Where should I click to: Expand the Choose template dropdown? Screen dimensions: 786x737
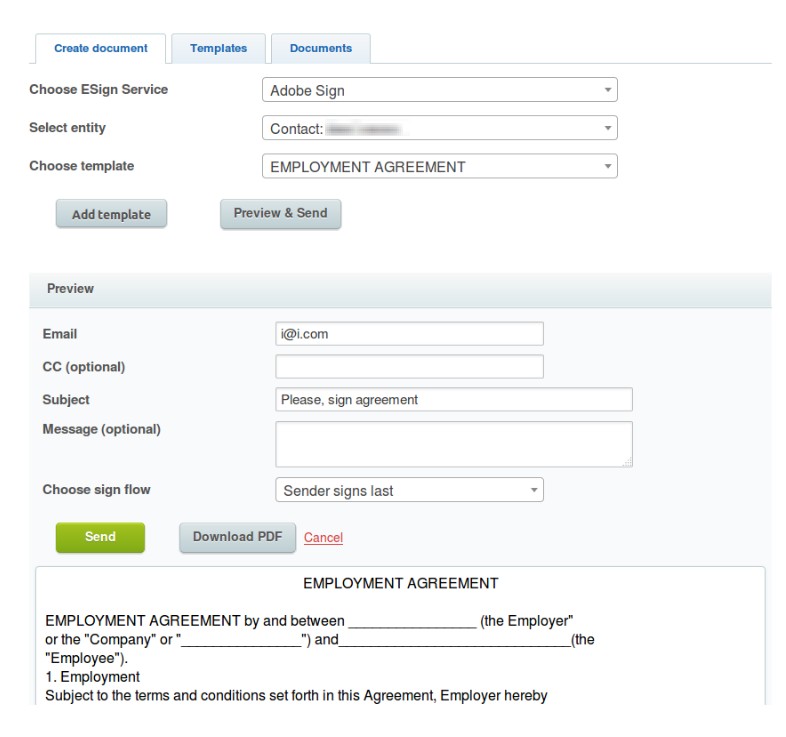pos(439,166)
